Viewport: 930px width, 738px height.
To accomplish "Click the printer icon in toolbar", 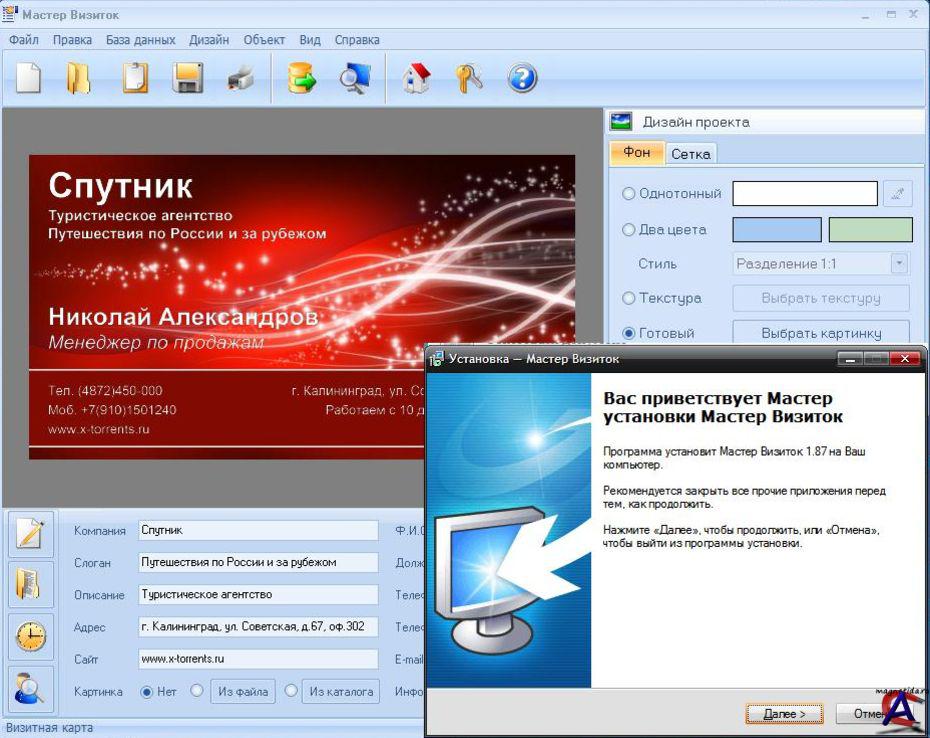I will (241, 78).
